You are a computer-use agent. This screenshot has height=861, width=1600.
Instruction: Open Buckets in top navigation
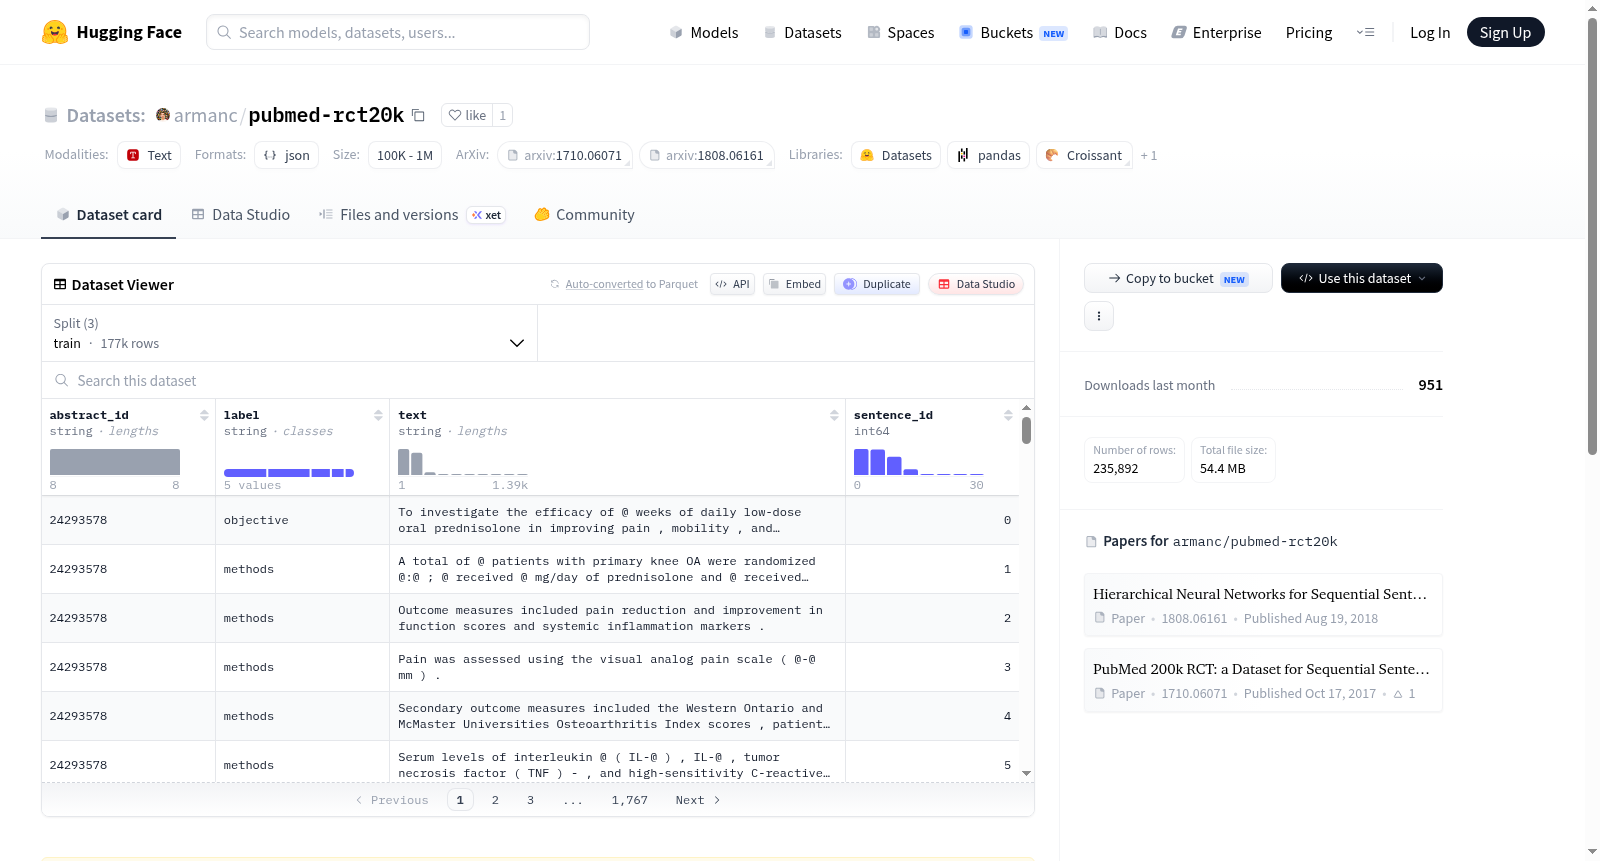(x=1013, y=33)
